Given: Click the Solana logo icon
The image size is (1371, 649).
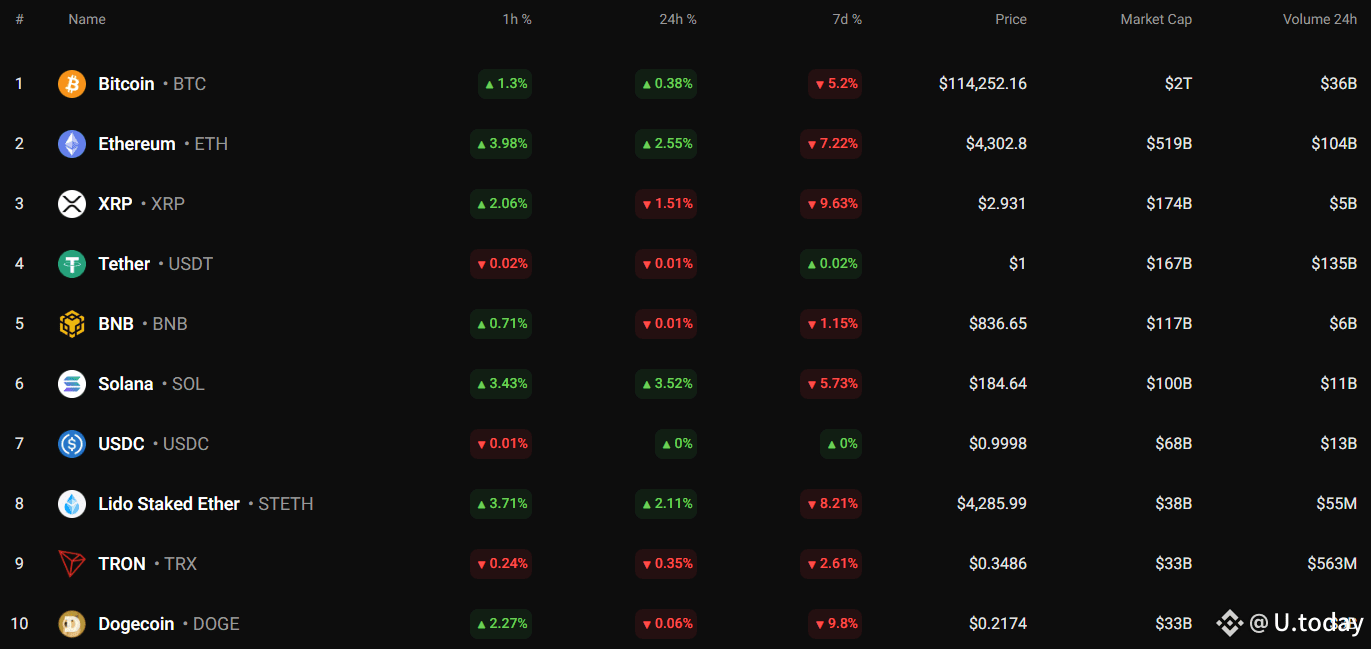Looking at the screenshot, I should 72,384.
